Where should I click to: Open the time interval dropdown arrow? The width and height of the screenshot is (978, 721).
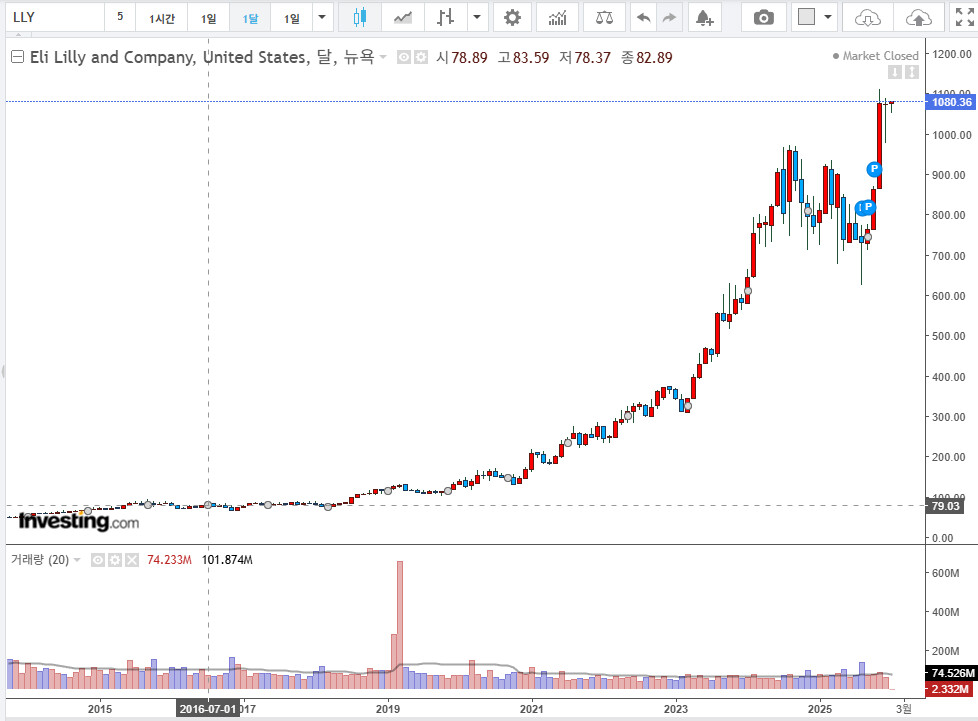point(322,17)
